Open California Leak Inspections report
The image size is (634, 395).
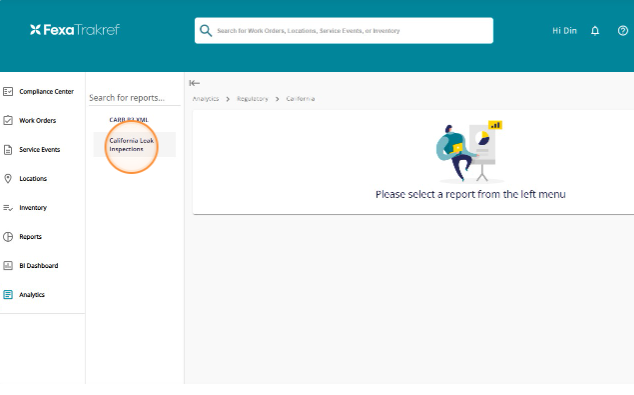pyautogui.click(x=134, y=145)
